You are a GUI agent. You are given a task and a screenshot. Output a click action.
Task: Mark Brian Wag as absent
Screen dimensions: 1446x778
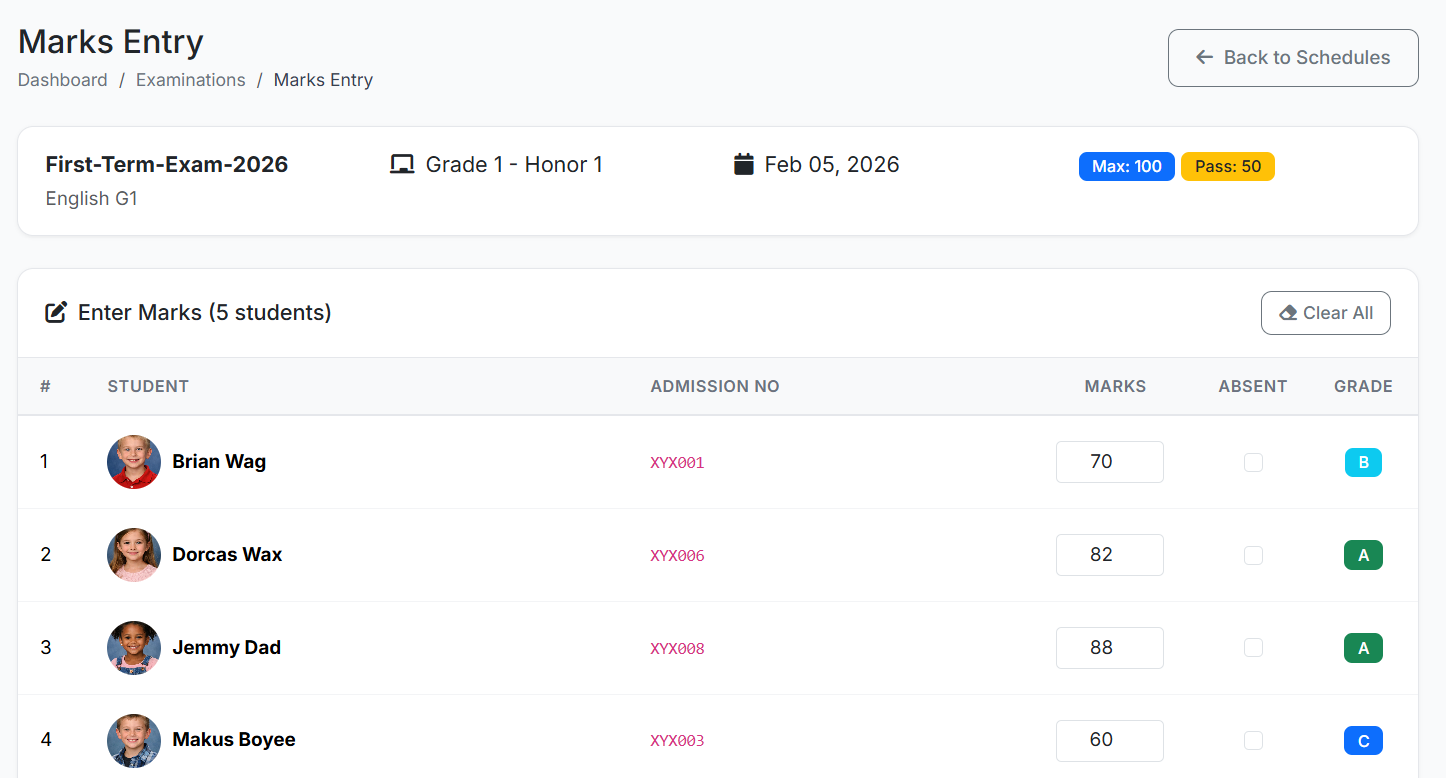tap(1253, 462)
